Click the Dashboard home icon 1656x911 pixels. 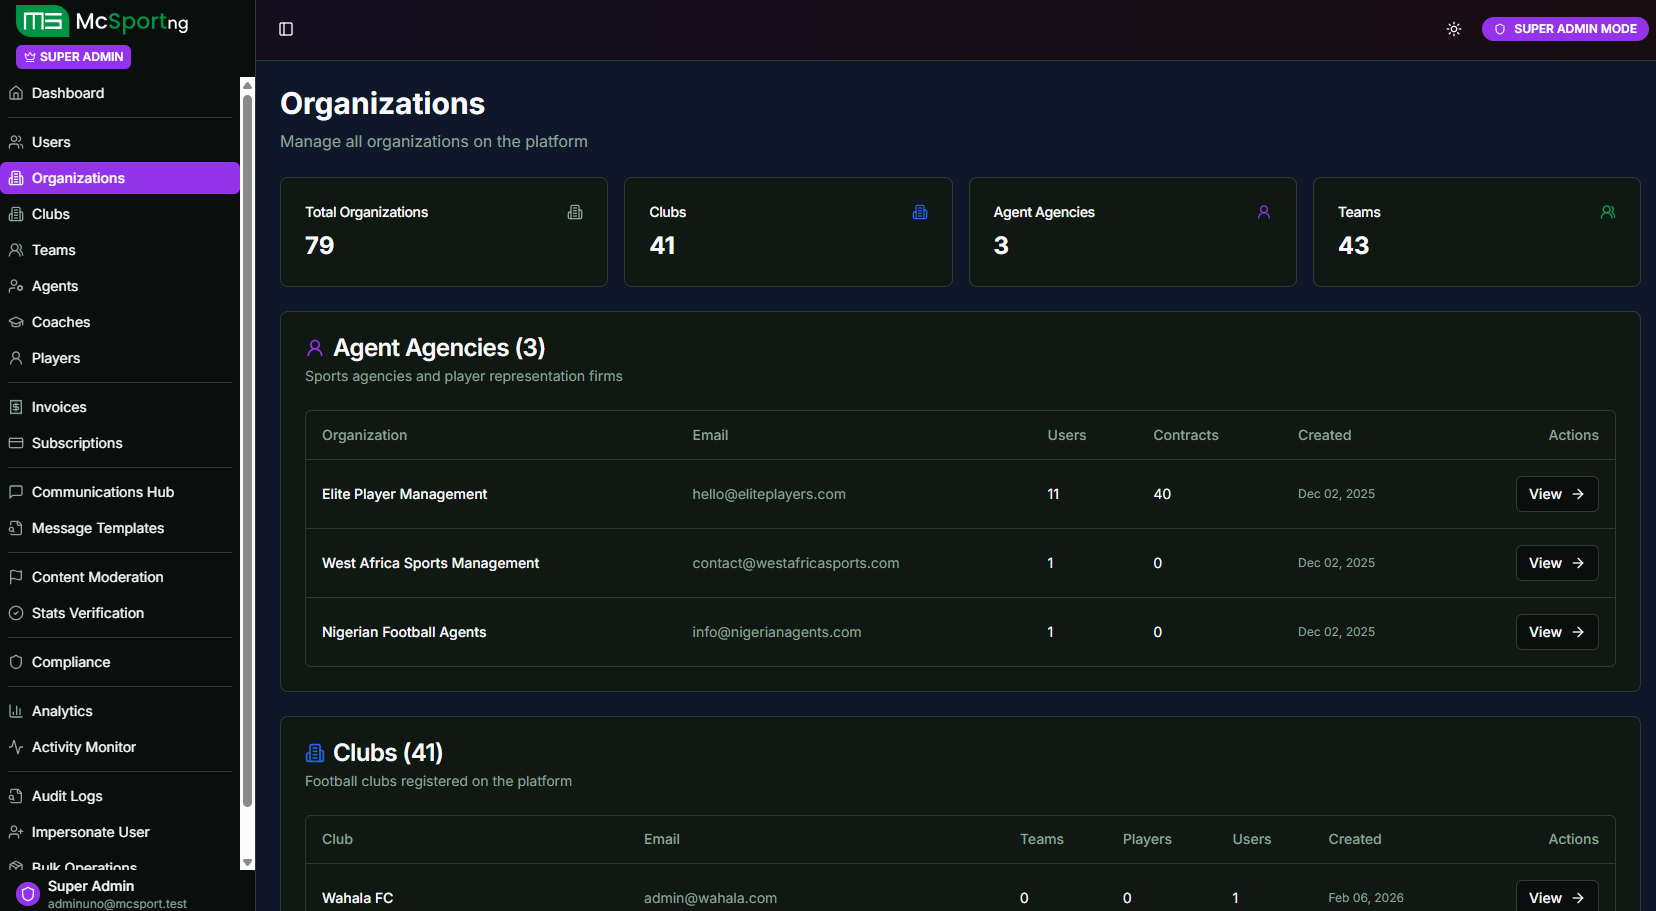16,93
